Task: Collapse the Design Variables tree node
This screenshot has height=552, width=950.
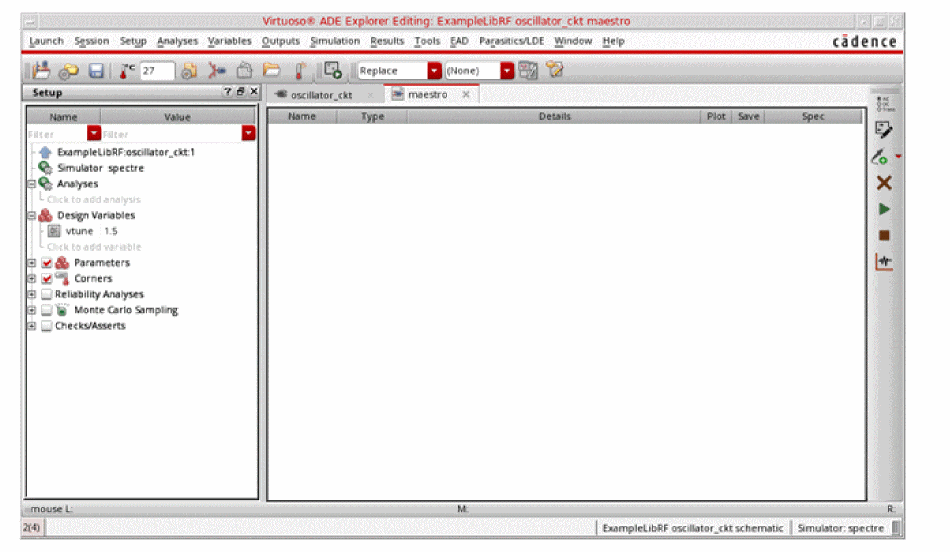Action: (x=32, y=215)
